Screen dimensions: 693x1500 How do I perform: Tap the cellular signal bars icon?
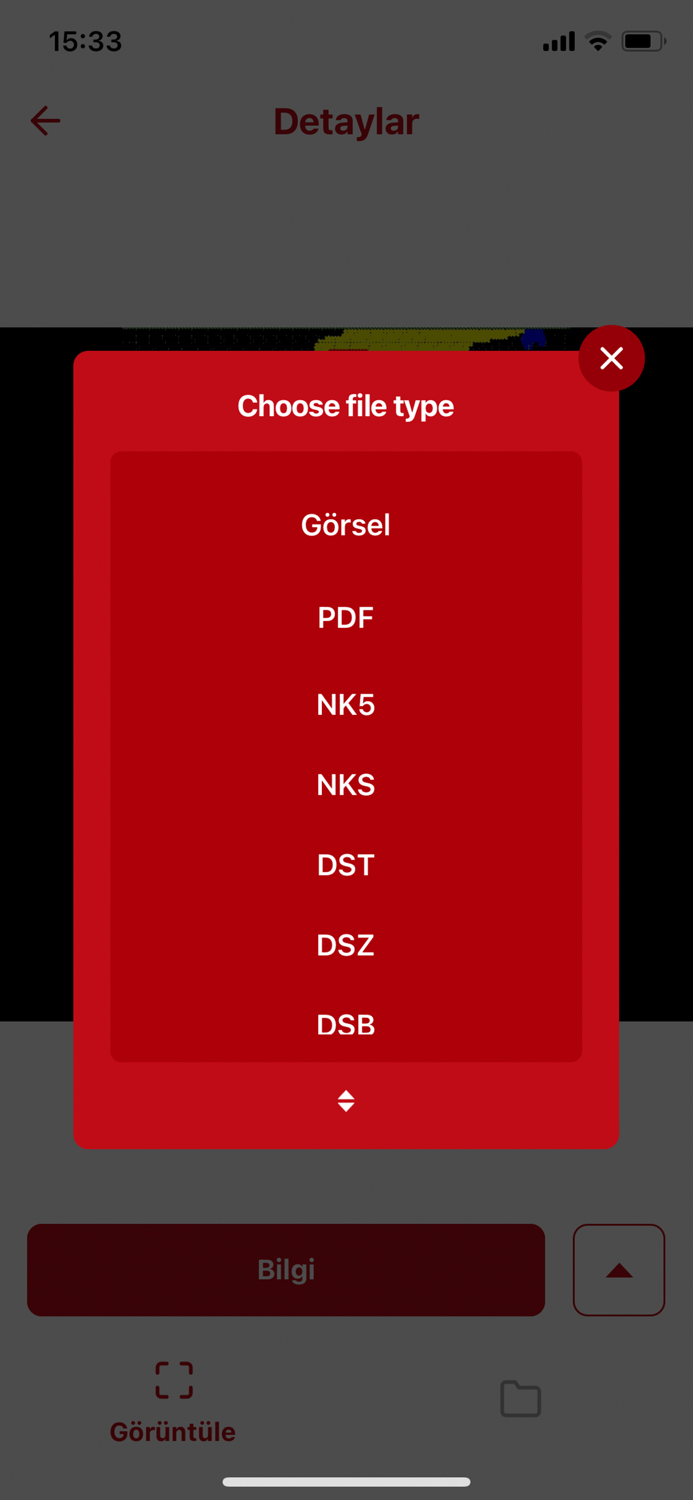tap(558, 42)
